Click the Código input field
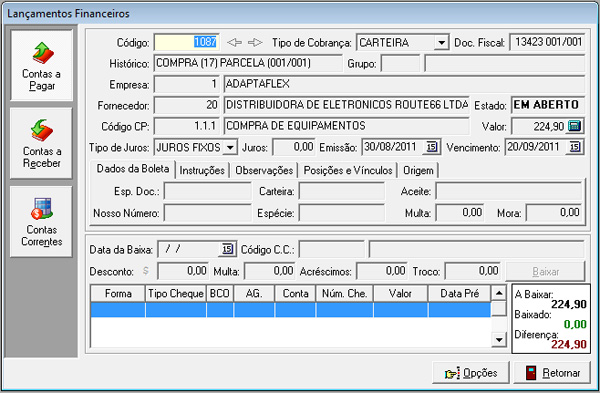The image size is (600, 393). tap(187, 42)
